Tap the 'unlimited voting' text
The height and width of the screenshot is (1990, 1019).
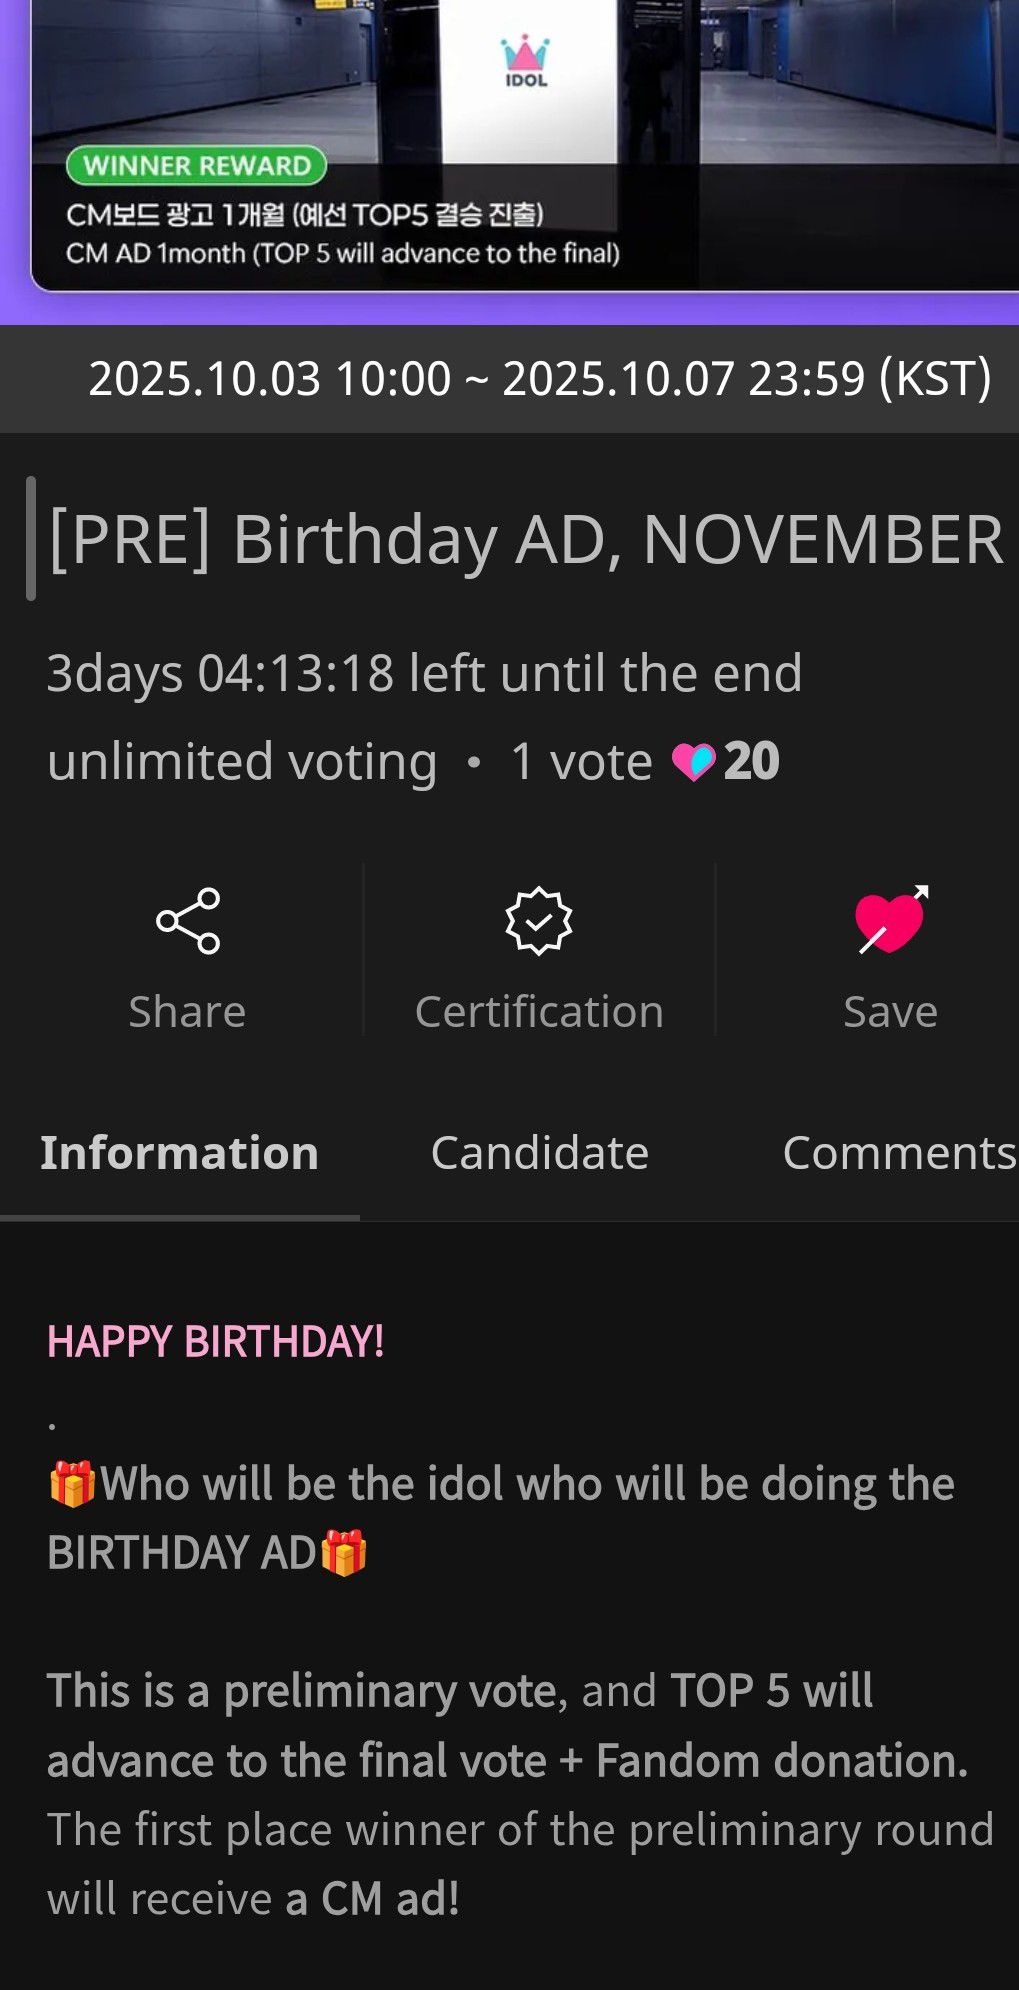pos(242,762)
